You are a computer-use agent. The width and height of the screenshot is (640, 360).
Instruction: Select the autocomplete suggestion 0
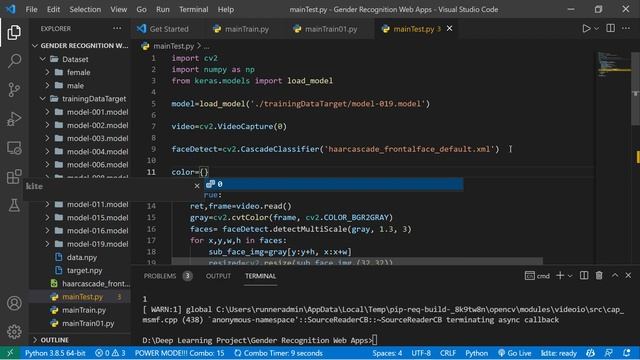point(333,184)
